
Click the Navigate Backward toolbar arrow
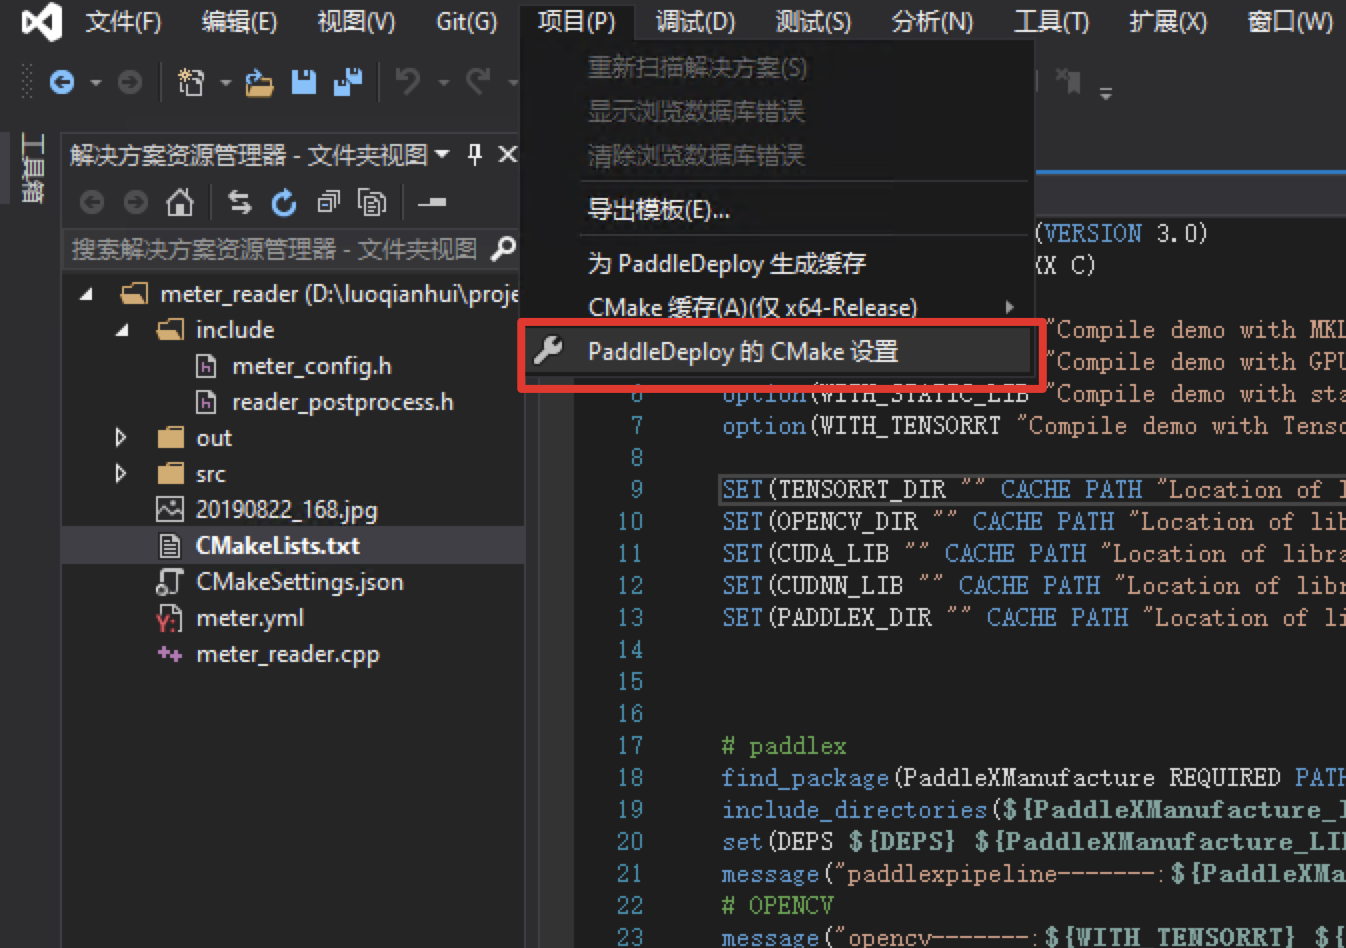[62, 82]
